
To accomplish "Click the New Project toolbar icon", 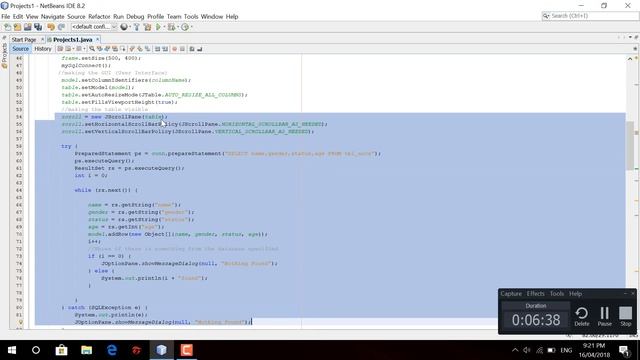I will point(17,27).
